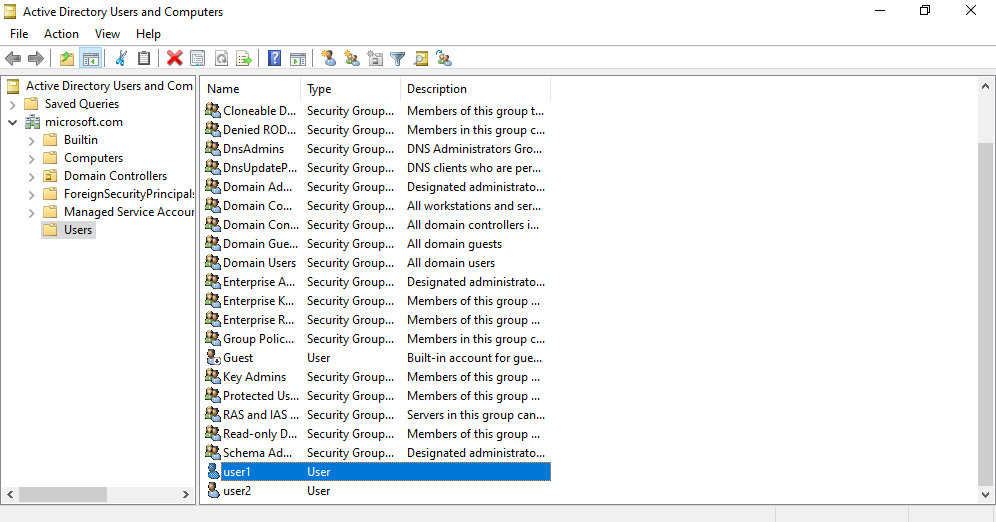Click the Export List toolbar icon
This screenshot has width=996, height=522.
pyautogui.click(x=244, y=59)
